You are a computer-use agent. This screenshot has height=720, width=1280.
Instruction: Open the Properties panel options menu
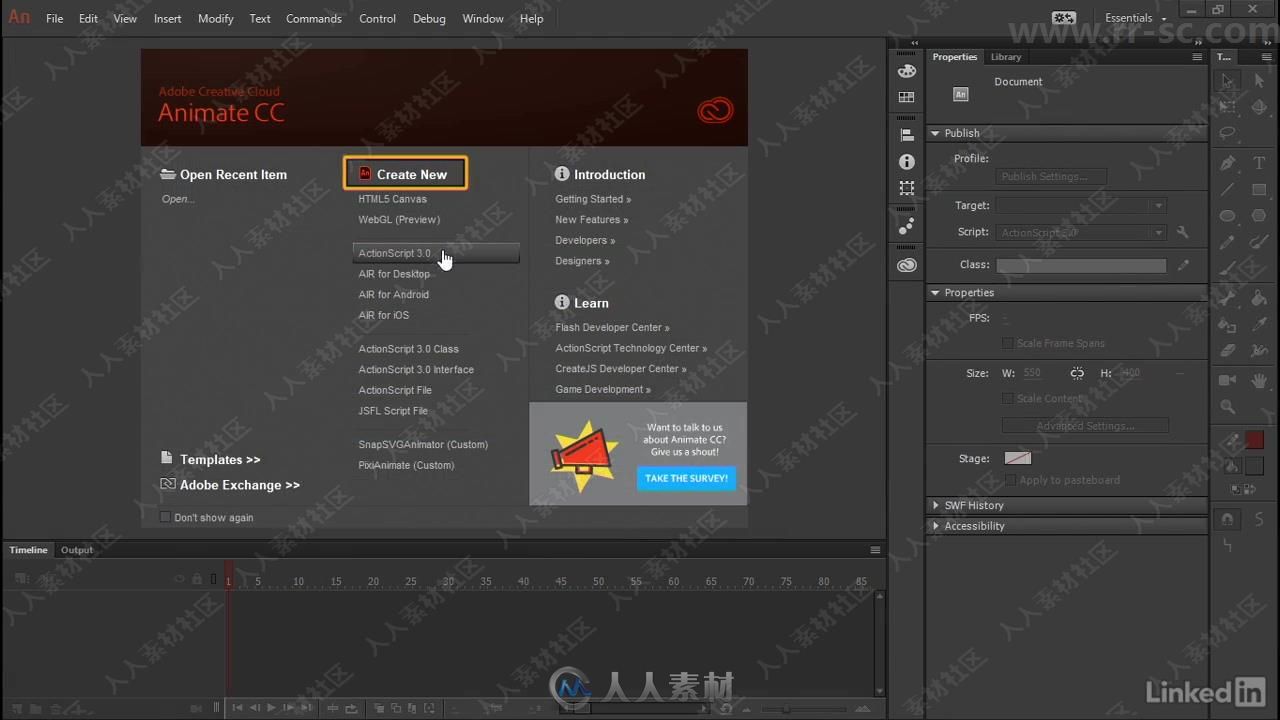point(1197,57)
